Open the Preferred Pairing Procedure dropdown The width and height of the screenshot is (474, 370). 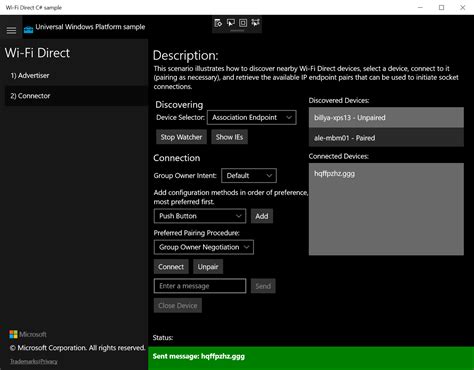(204, 247)
